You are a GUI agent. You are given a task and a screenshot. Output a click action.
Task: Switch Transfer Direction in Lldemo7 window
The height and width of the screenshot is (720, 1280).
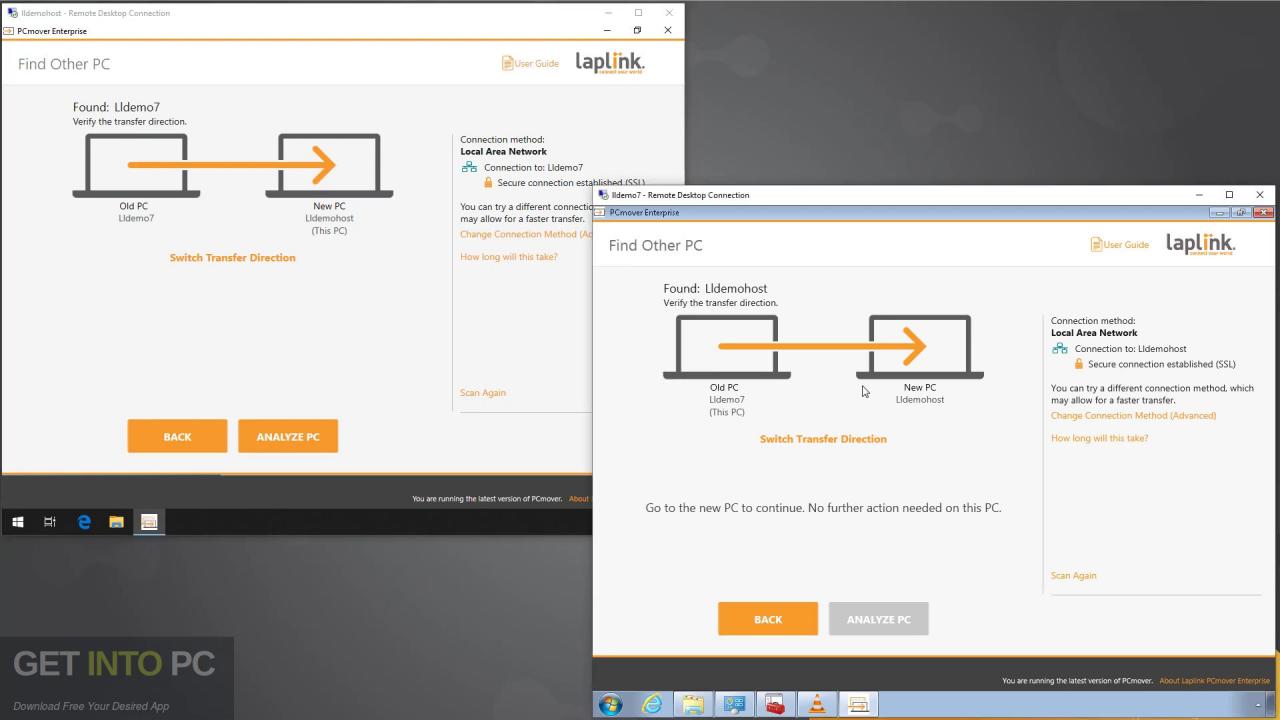[823, 439]
